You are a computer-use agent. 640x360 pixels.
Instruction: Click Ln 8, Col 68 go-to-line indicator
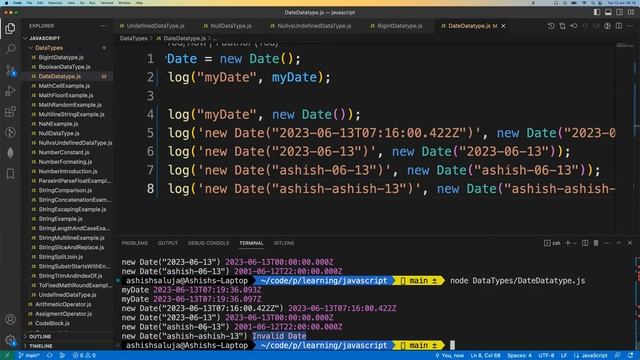[x=485, y=356]
